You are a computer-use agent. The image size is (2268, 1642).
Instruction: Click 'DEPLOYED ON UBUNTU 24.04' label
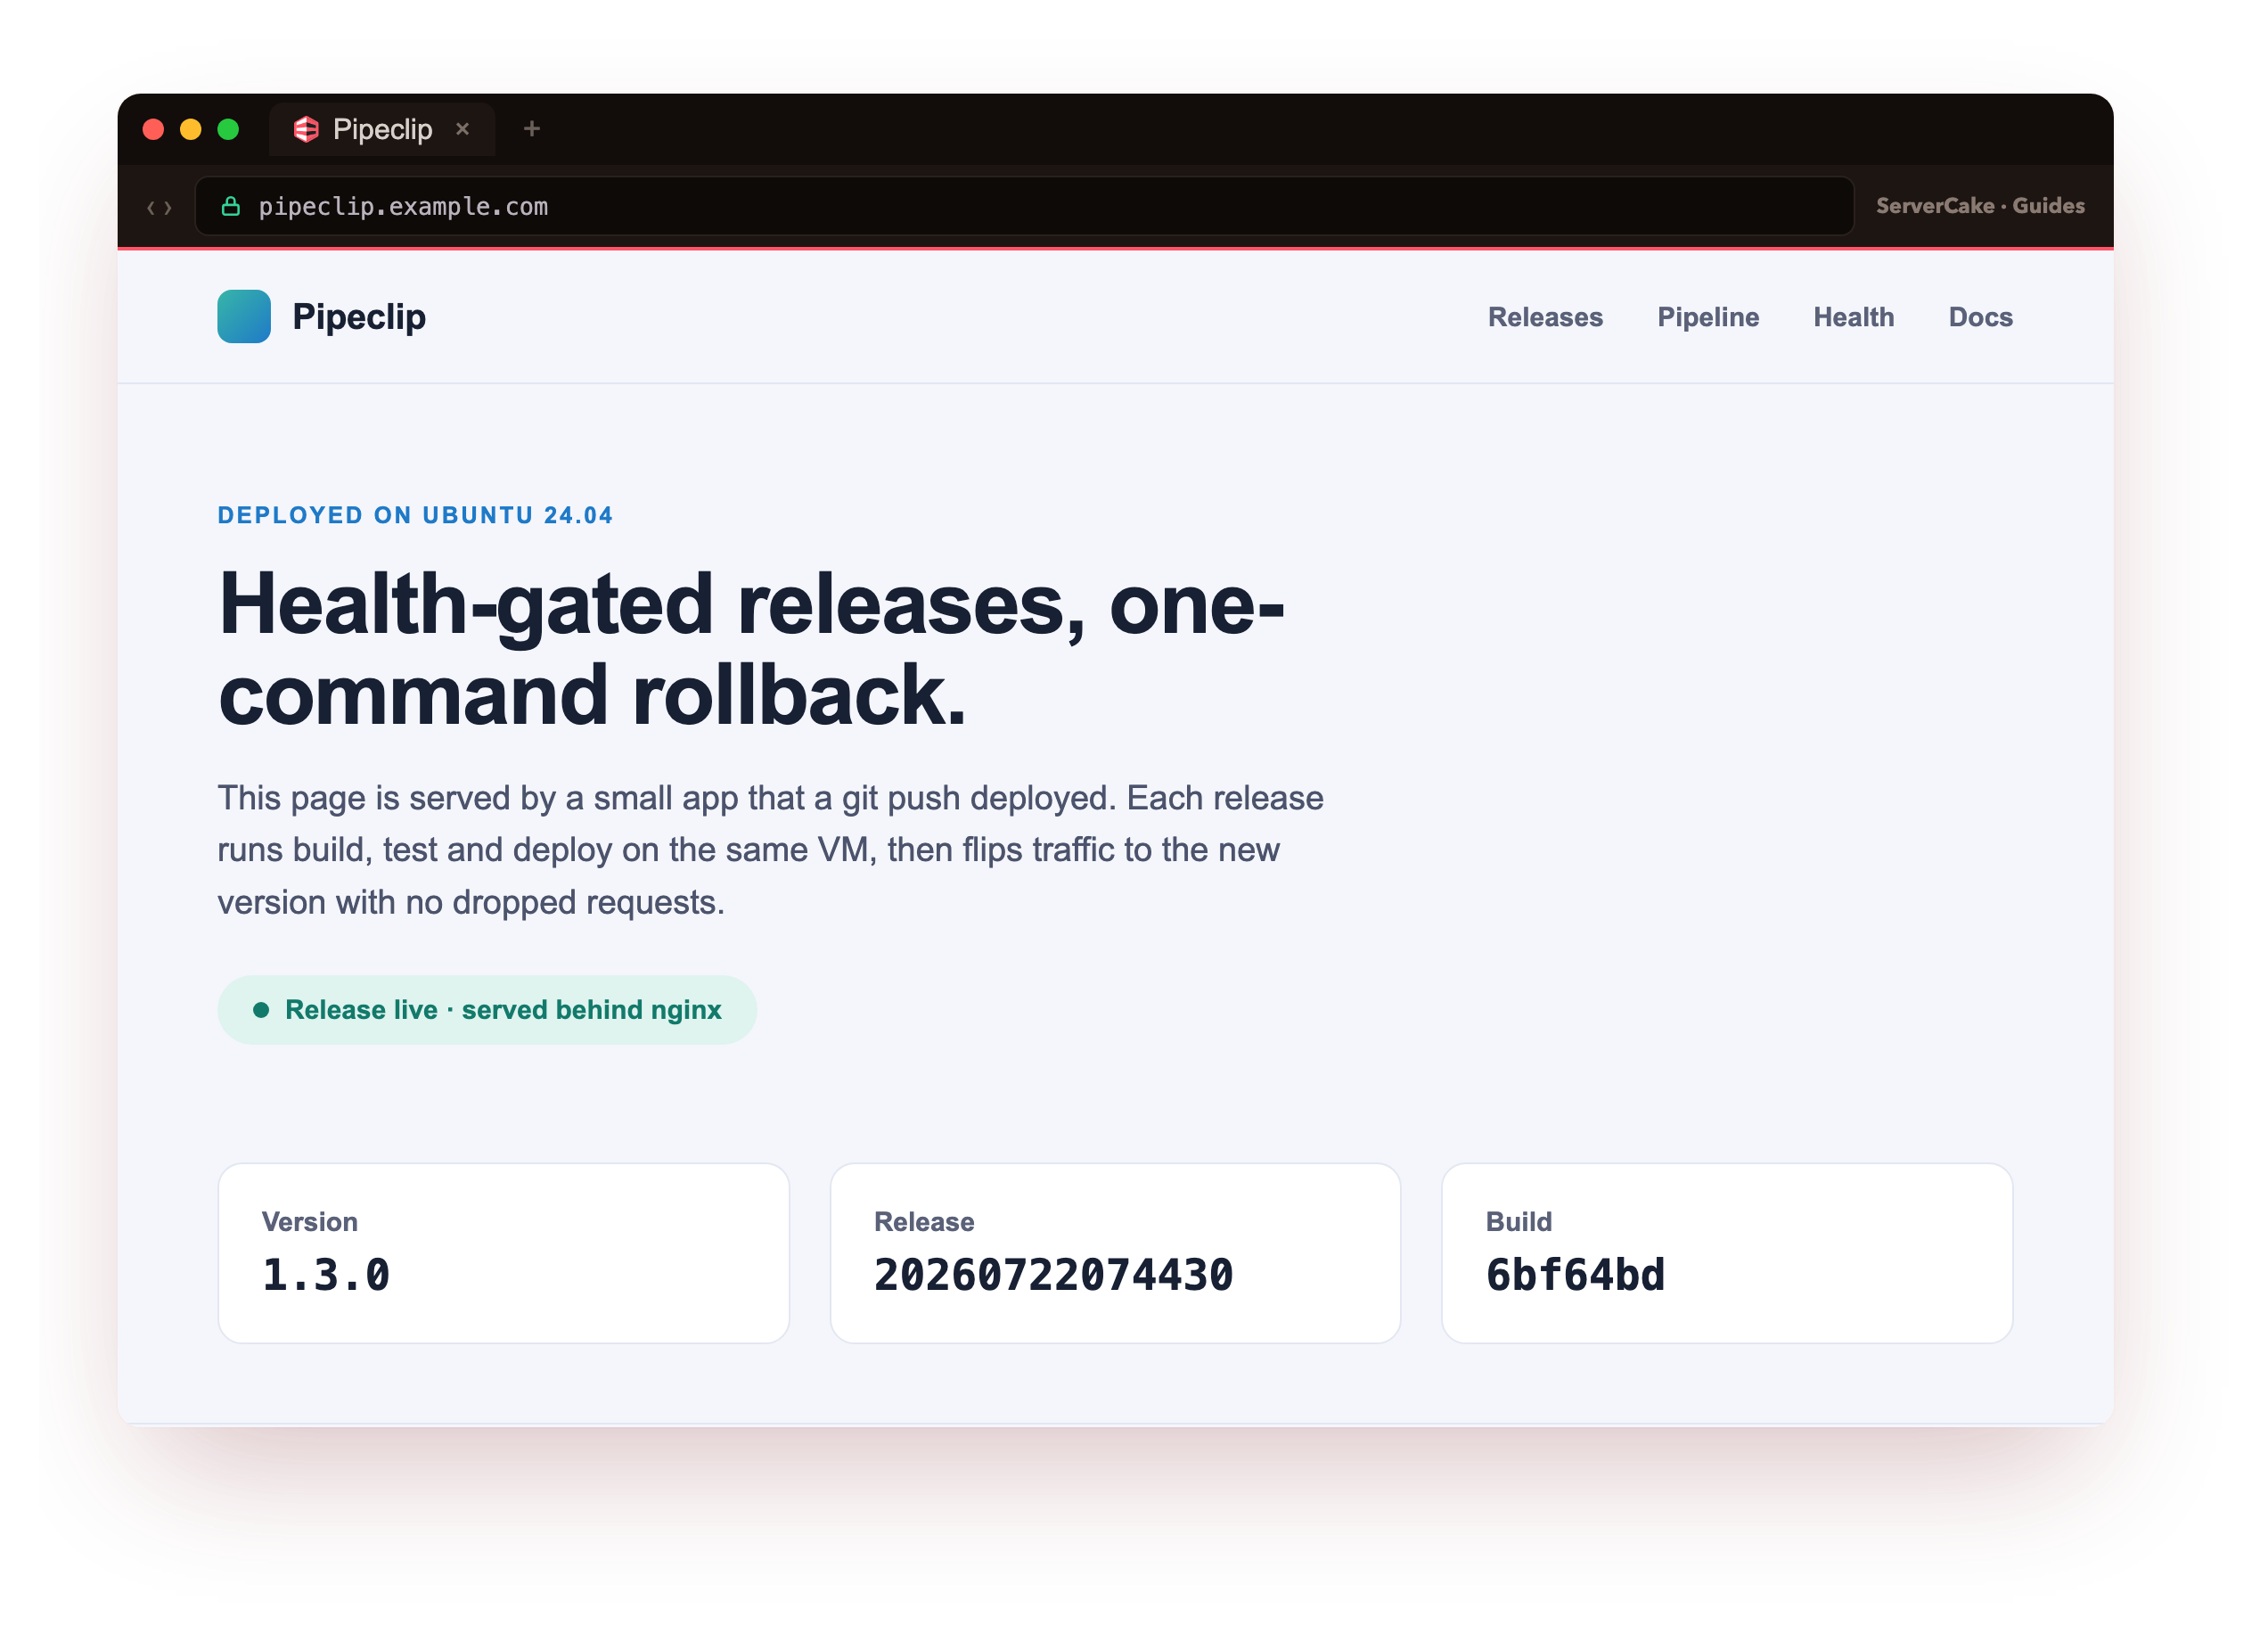[x=416, y=516]
